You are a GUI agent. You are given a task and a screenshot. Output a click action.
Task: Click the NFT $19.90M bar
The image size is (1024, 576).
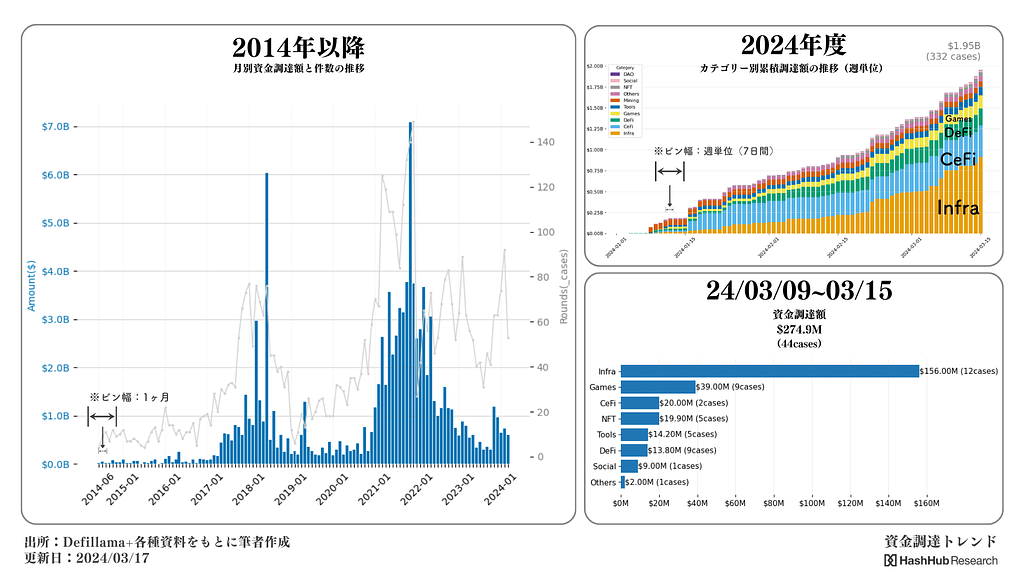(x=640, y=419)
